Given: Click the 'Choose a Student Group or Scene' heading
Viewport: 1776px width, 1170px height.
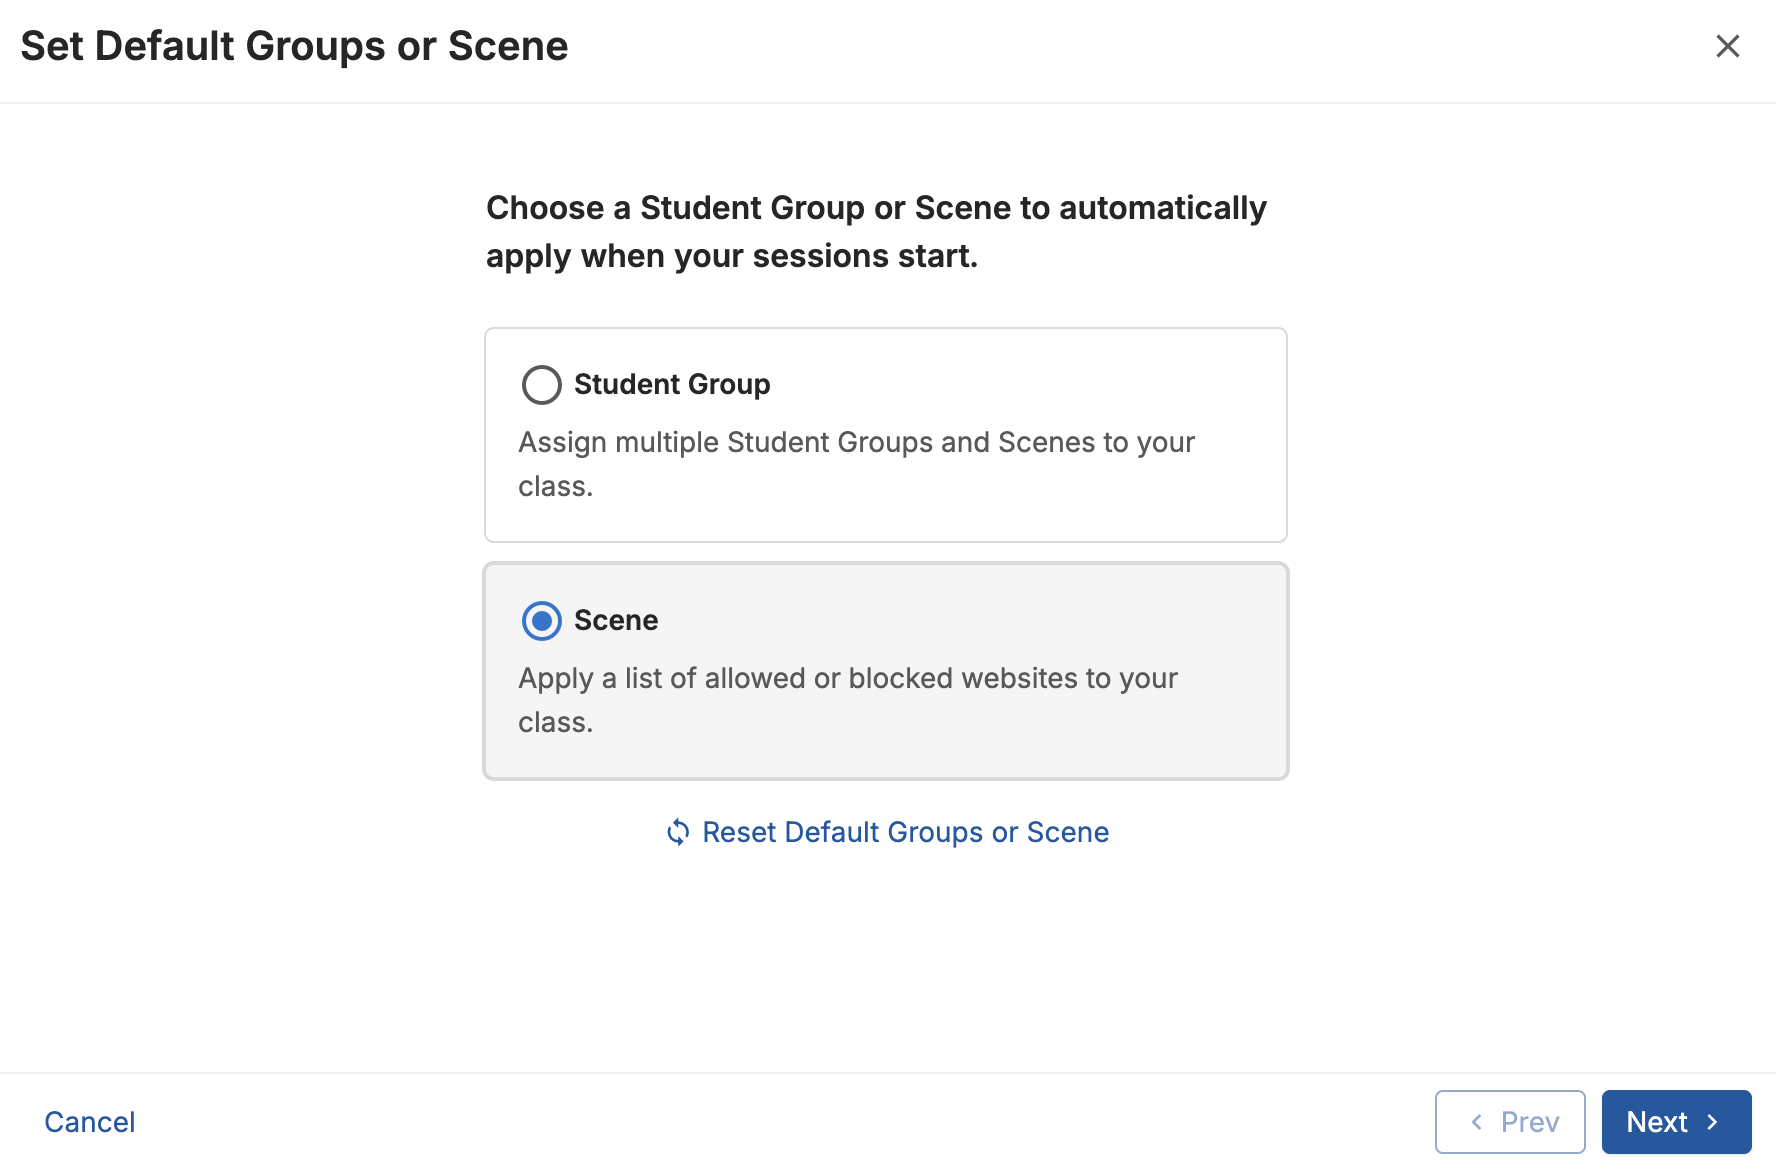Looking at the screenshot, I should 876,208.
